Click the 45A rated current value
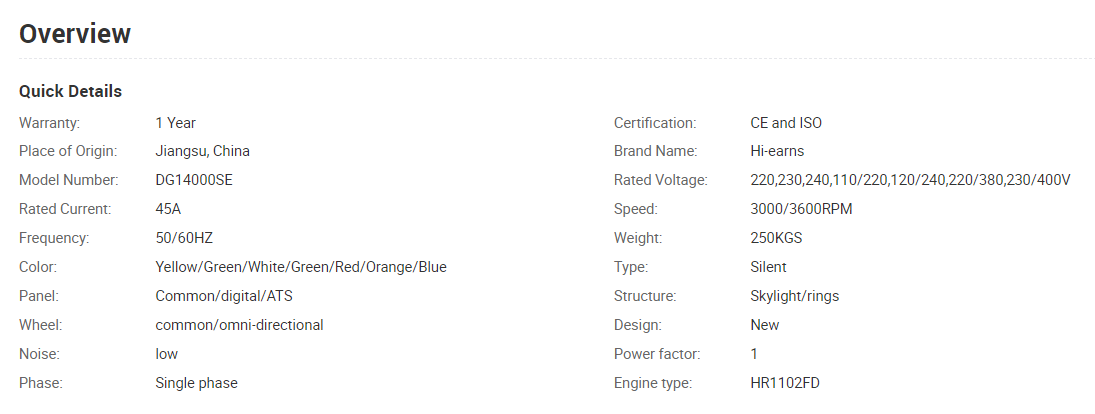The height and width of the screenshot is (414, 1095). 168,209
